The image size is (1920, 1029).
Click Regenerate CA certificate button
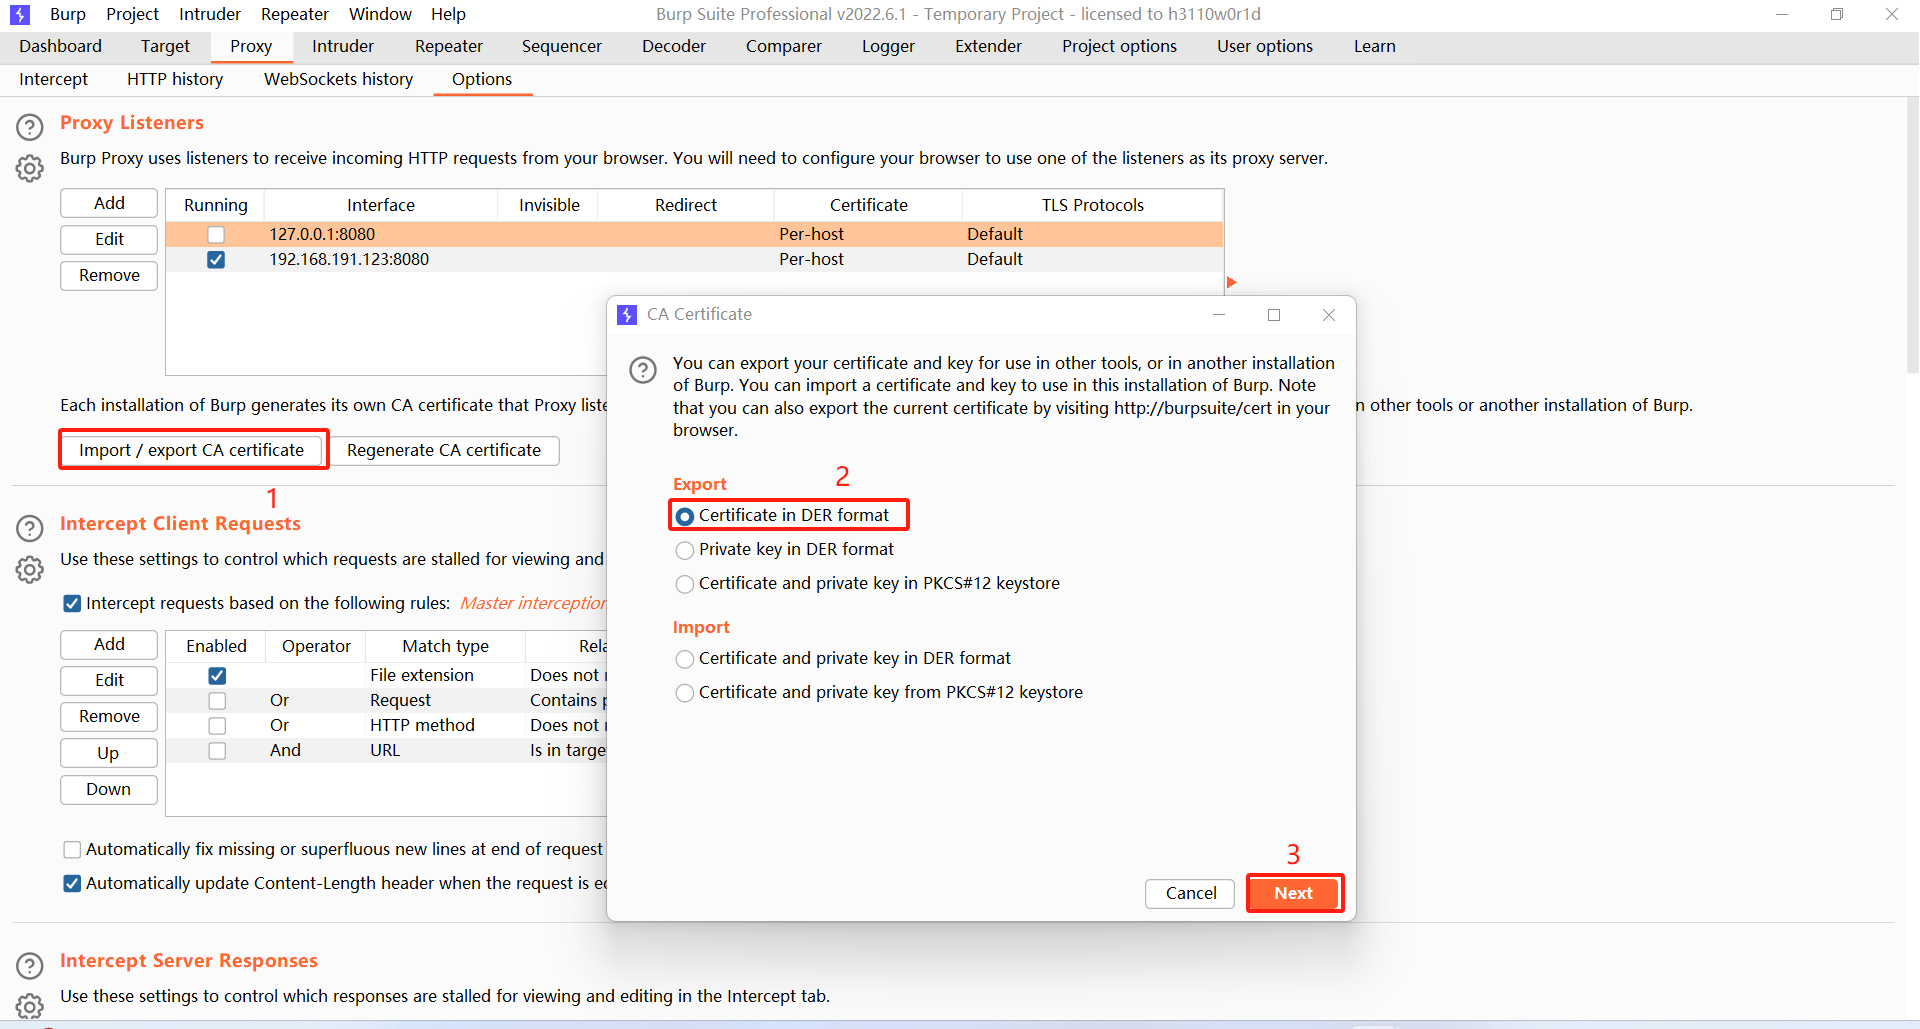pos(444,450)
